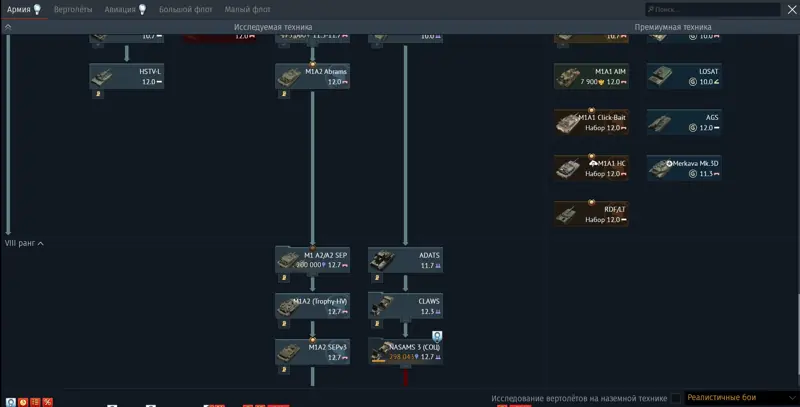
Task: Click the Исследуемая техника header
Action: coord(273,27)
